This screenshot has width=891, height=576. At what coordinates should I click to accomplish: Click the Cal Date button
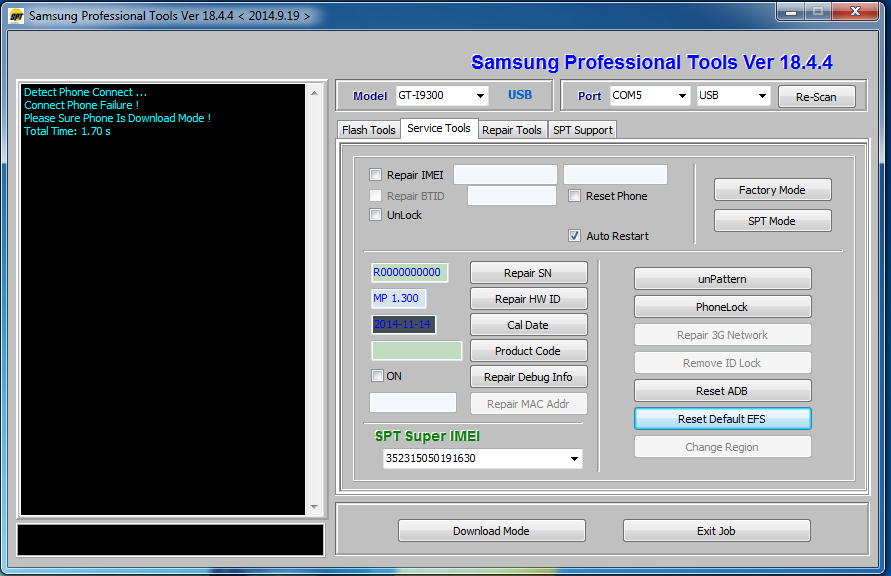[x=528, y=325]
